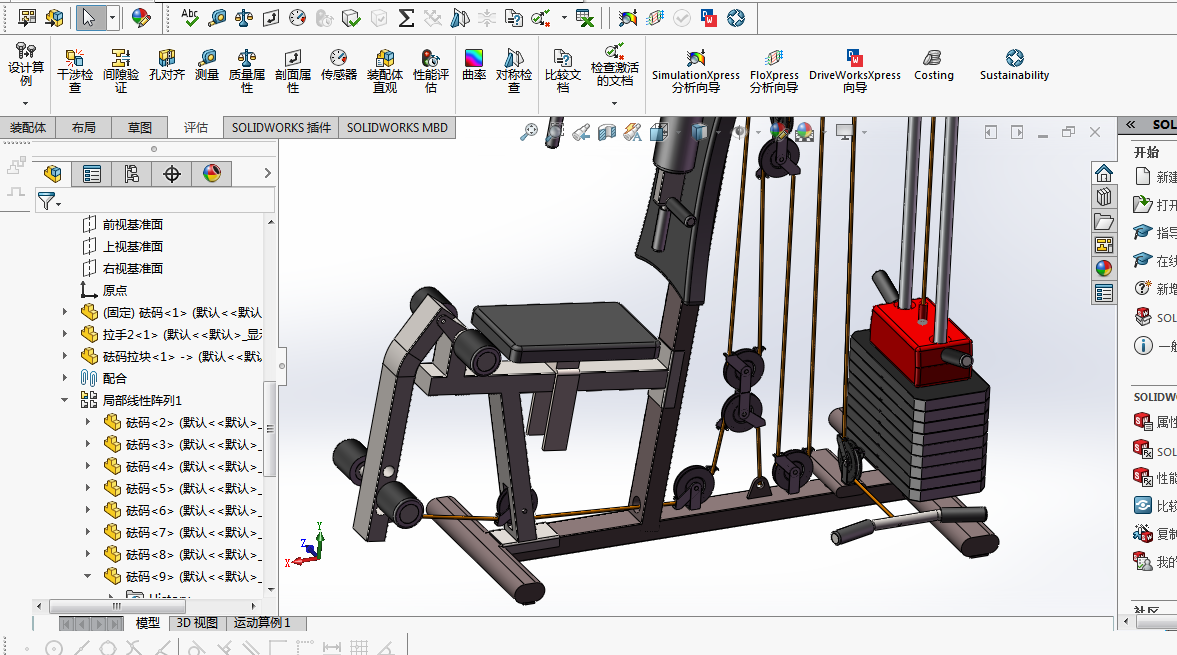Click the feature tree vertical scrollbar

pos(270,429)
